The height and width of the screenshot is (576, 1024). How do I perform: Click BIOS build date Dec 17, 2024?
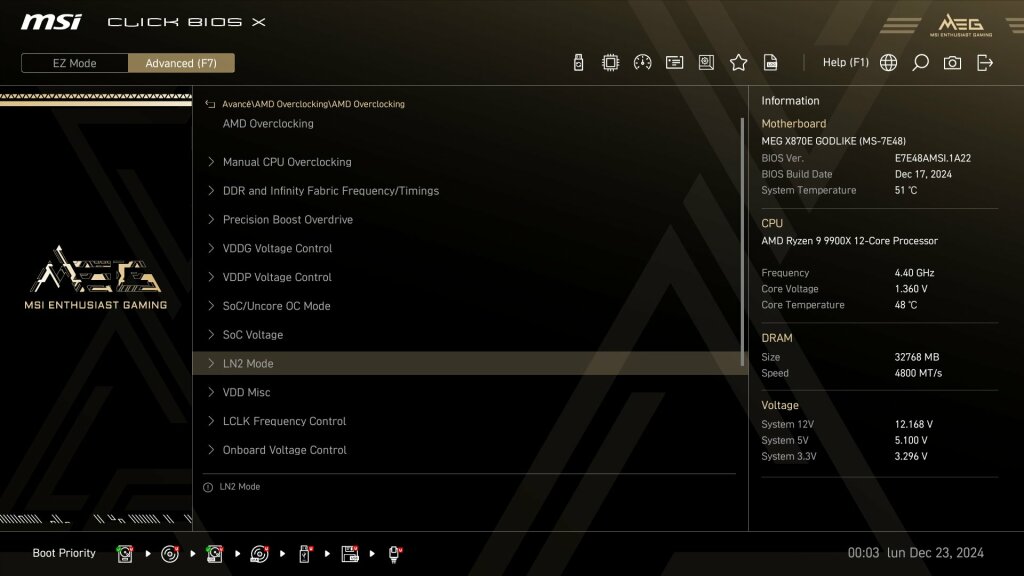point(923,174)
